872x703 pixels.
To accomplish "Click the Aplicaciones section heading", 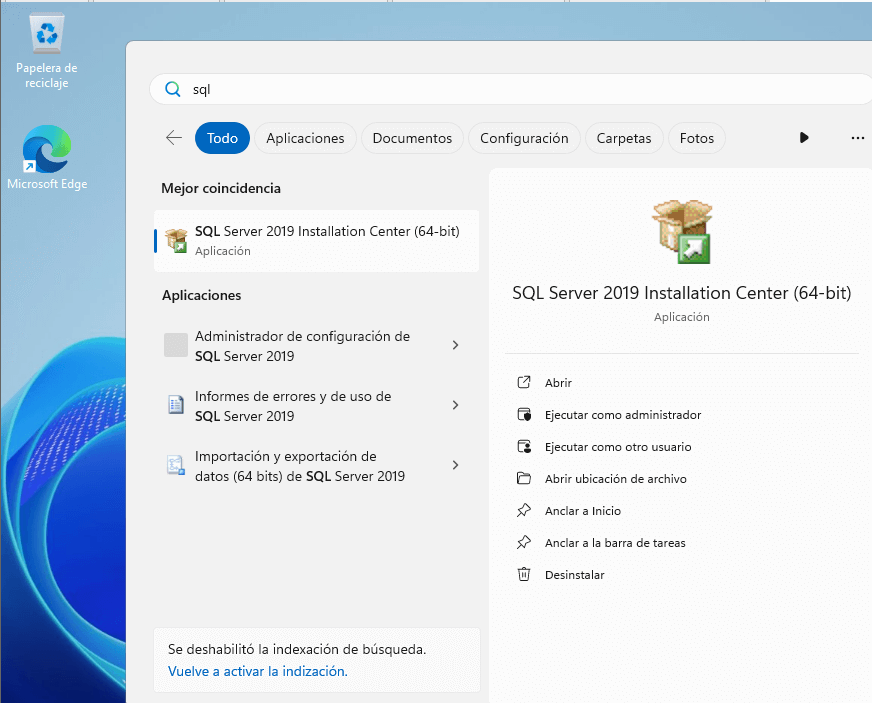I will pyautogui.click(x=201, y=295).
